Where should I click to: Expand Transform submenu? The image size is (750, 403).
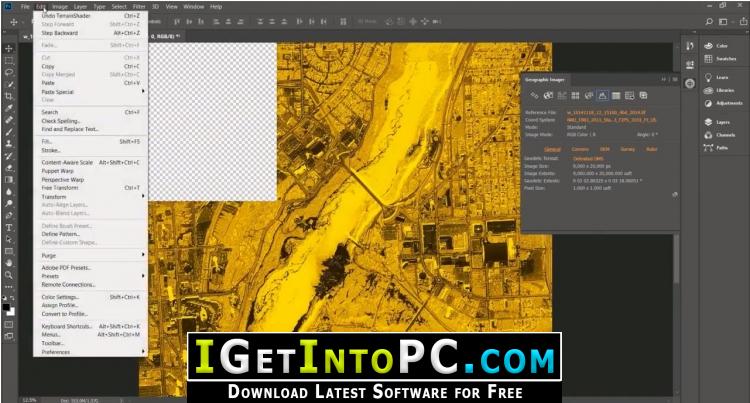(91, 196)
